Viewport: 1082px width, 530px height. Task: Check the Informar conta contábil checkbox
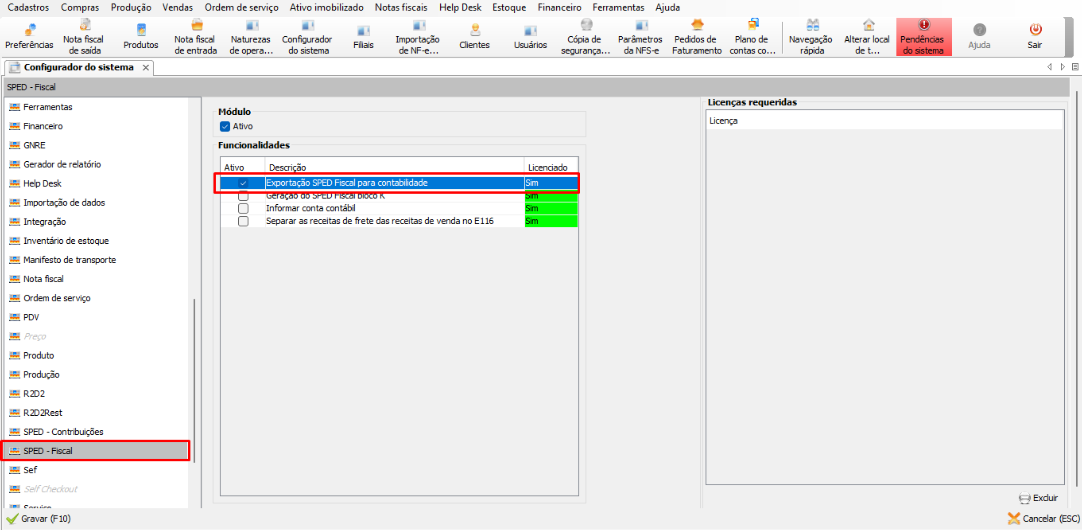tap(243, 208)
